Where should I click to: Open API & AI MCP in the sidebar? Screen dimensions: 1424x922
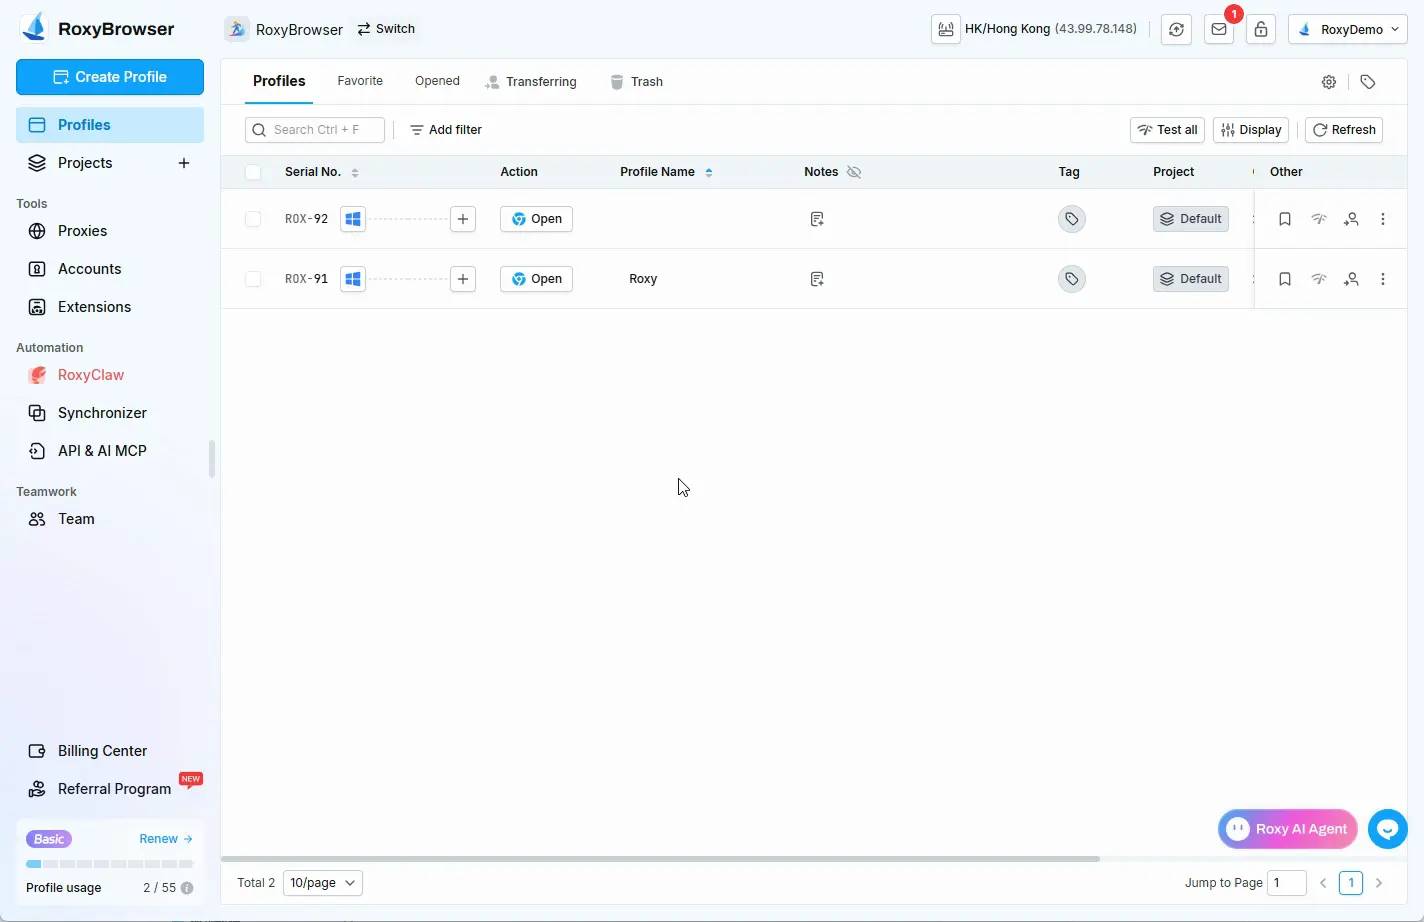click(110, 451)
